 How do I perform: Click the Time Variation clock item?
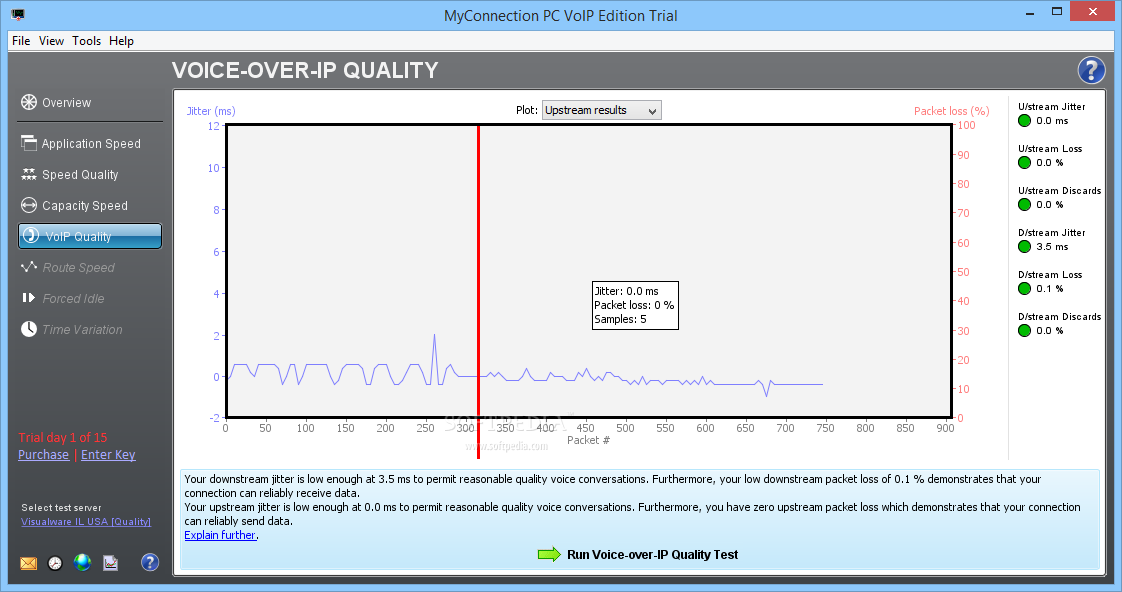[x=72, y=329]
